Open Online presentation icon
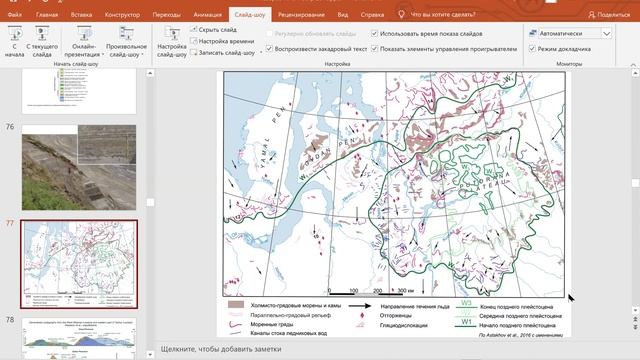The width and height of the screenshot is (640, 360). pyautogui.click(x=84, y=33)
